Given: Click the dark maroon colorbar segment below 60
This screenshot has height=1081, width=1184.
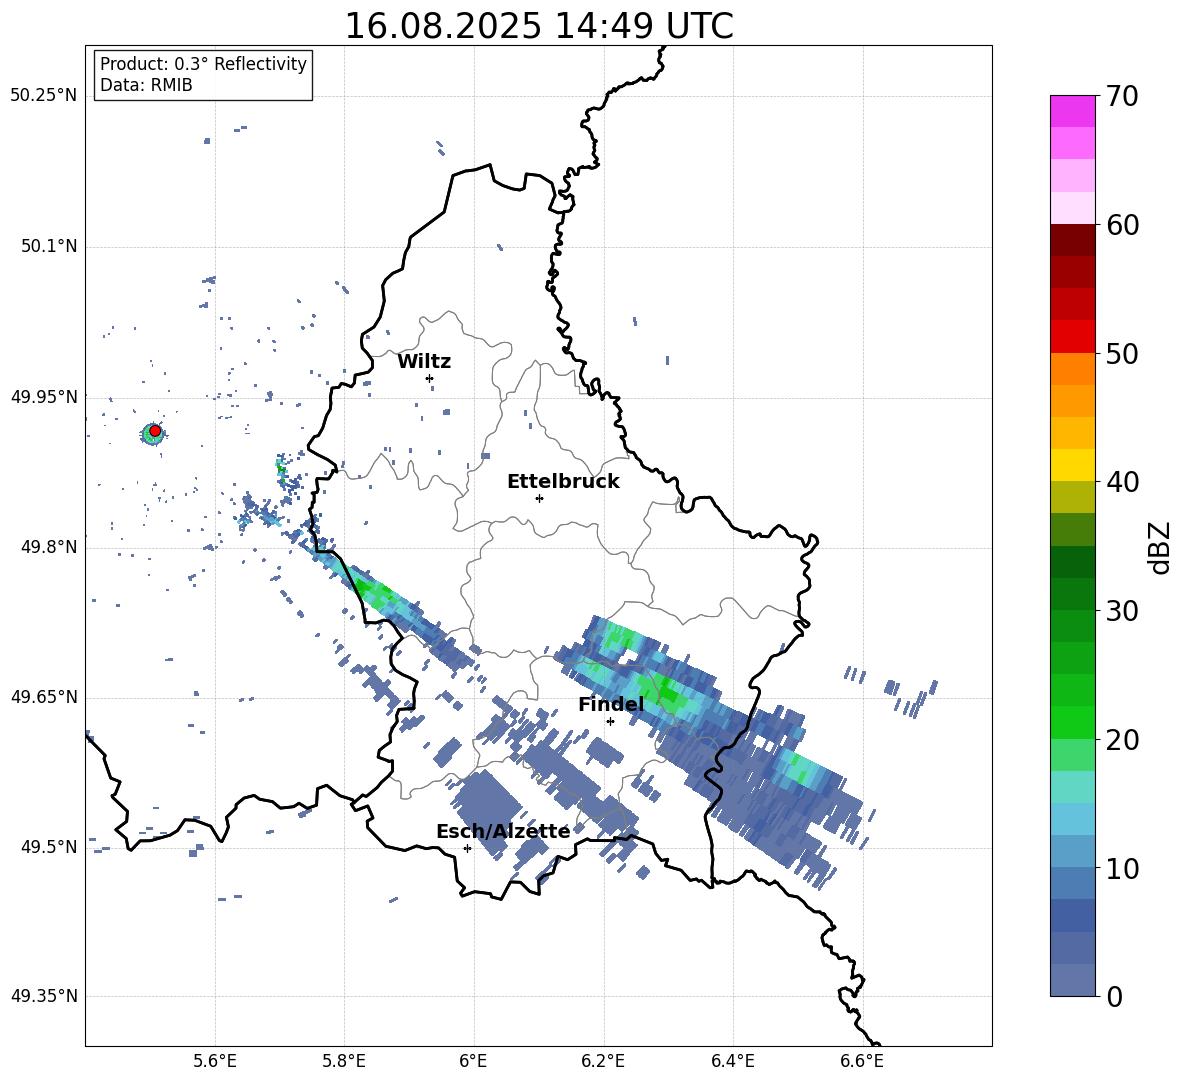Looking at the screenshot, I should coord(1072,240).
